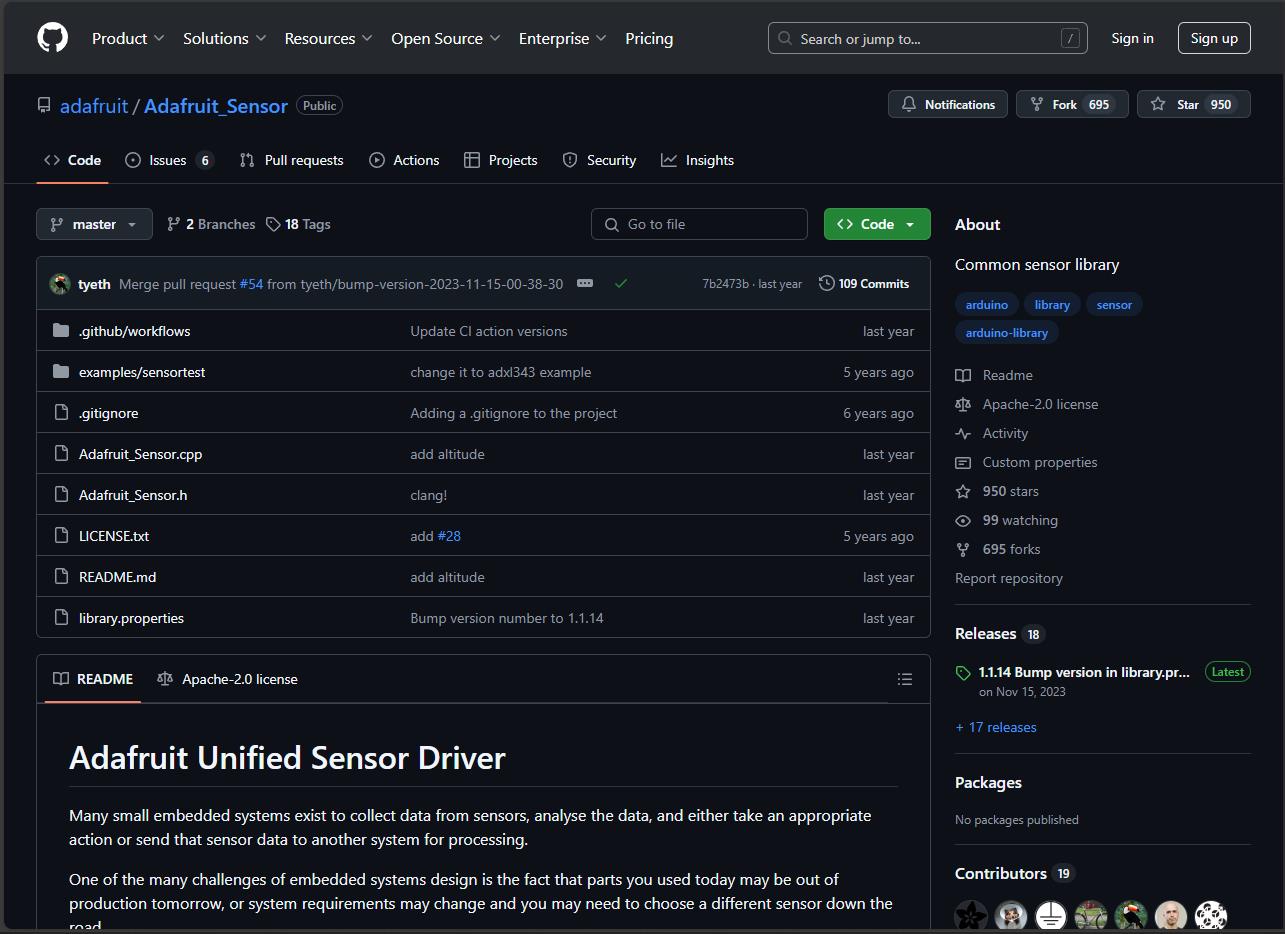Expand the Resources dropdown menu
This screenshot has width=1285, height=934.
[328, 38]
